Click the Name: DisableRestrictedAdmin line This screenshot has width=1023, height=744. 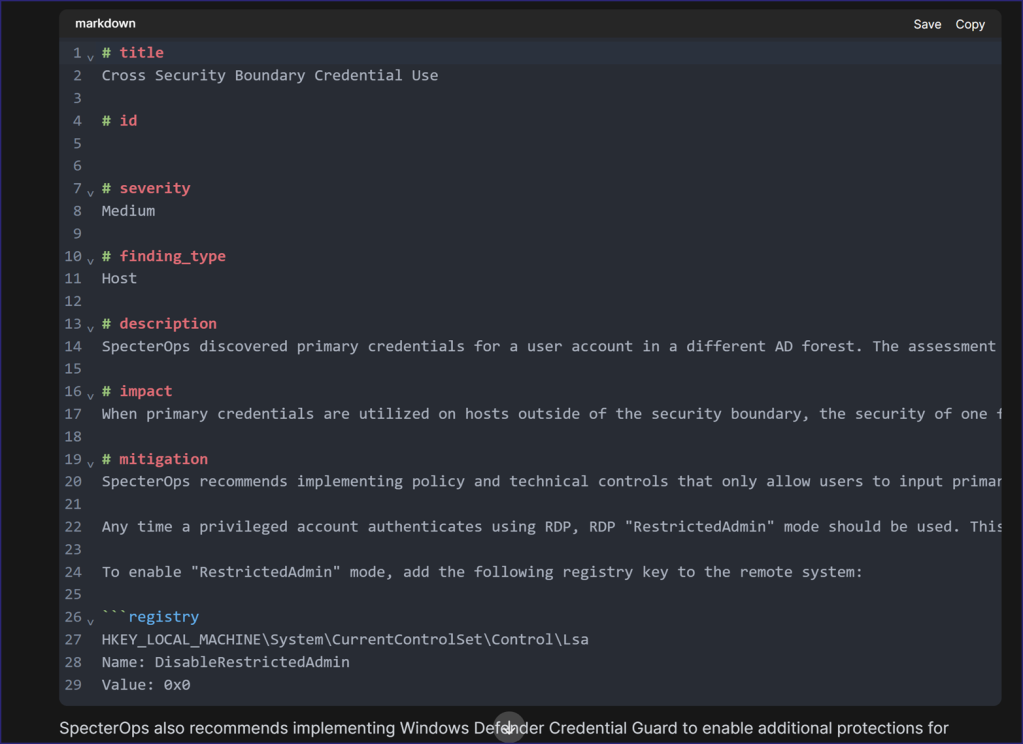[225, 662]
